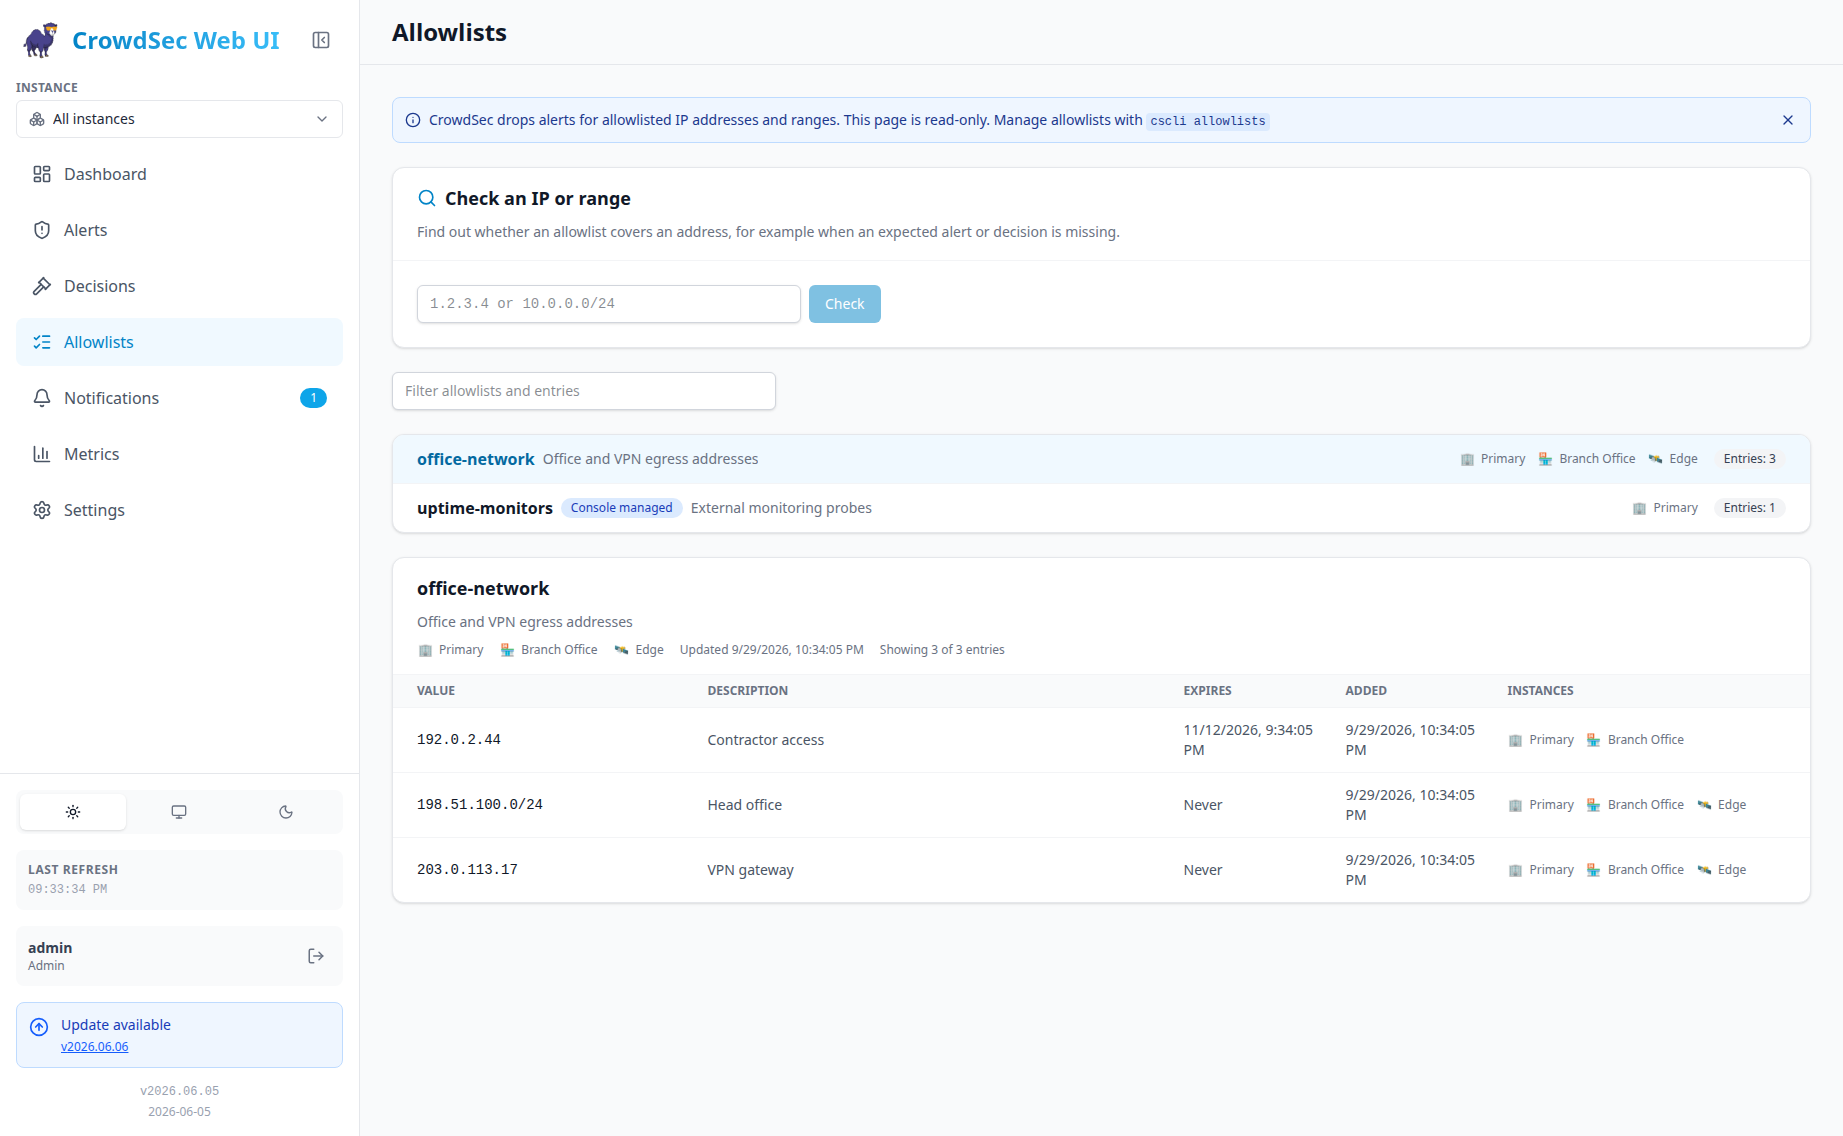Image resolution: width=1843 pixels, height=1136 pixels.
Task: Click the 192.0.2.44 value
Action: pyautogui.click(x=459, y=740)
